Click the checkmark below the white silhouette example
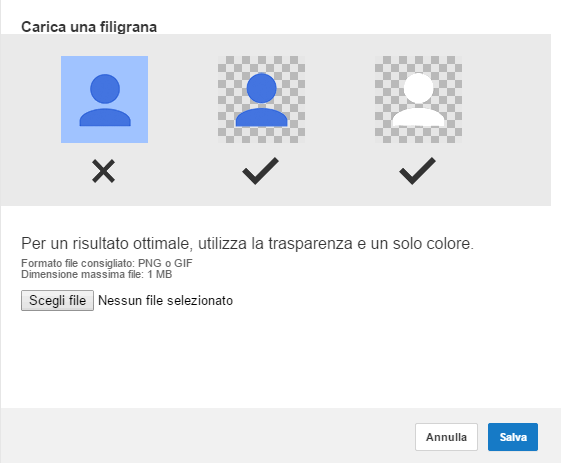This screenshot has height=463, width=561. pos(418,171)
